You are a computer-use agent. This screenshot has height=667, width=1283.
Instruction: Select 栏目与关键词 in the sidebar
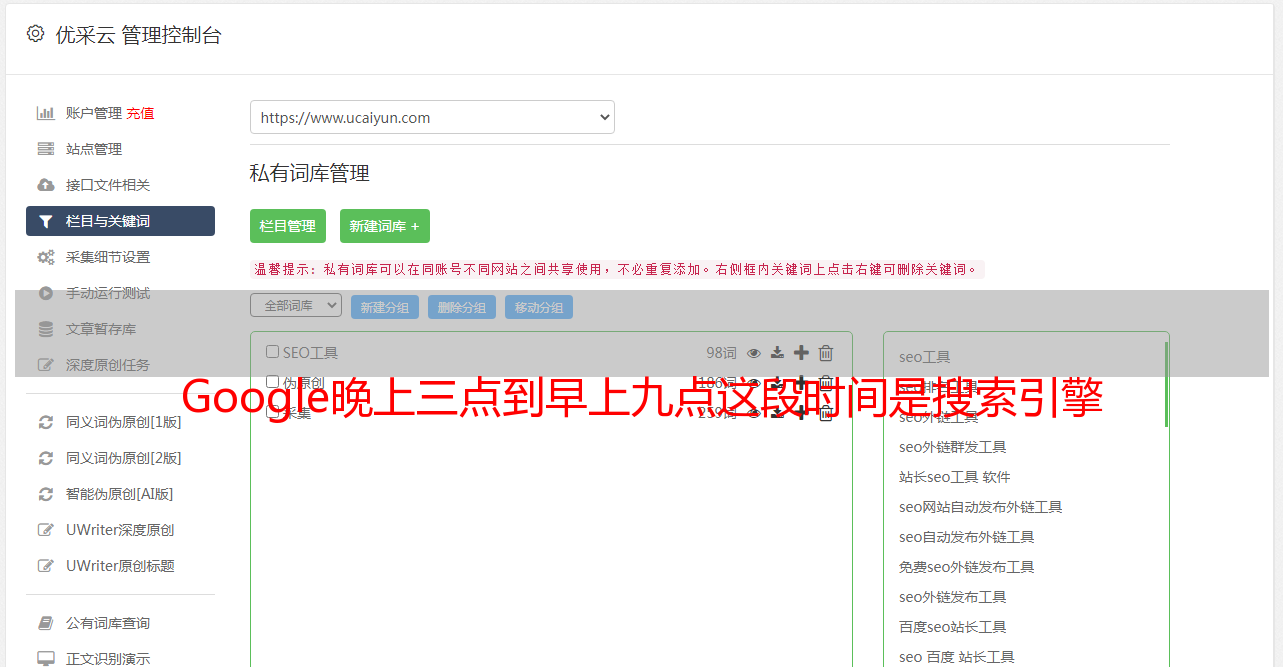coord(120,221)
